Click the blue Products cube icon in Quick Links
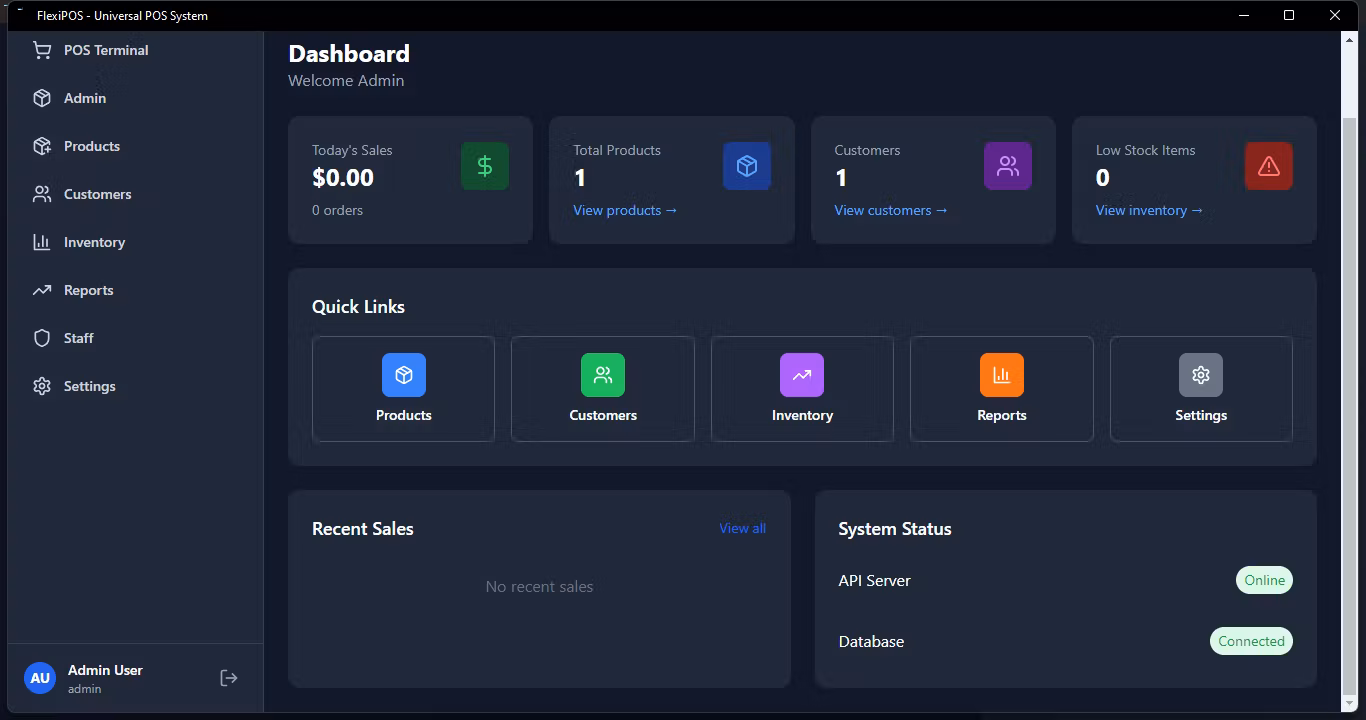This screenshot has height=720, width=1366. pyautogui.click(x=404, y=375)
